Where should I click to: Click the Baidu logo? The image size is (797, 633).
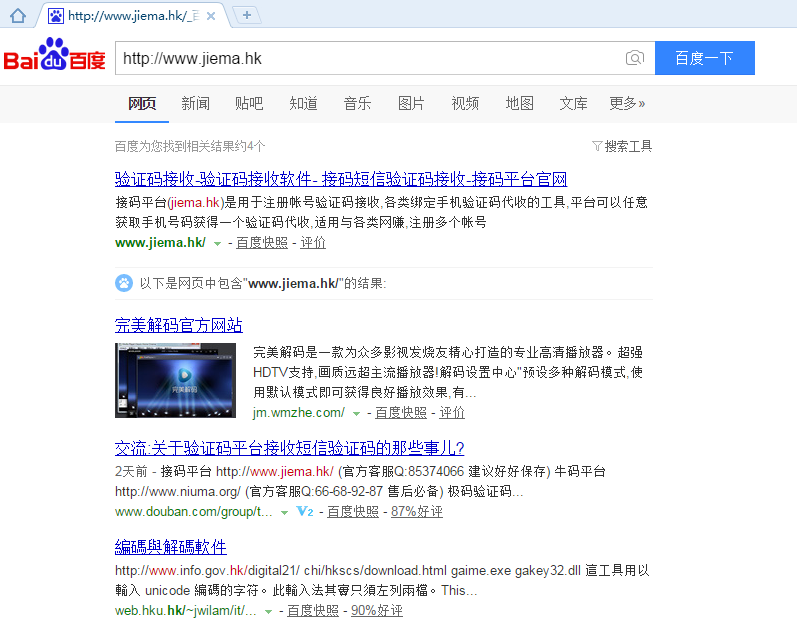pyautogui.click(x=54, y=54)
